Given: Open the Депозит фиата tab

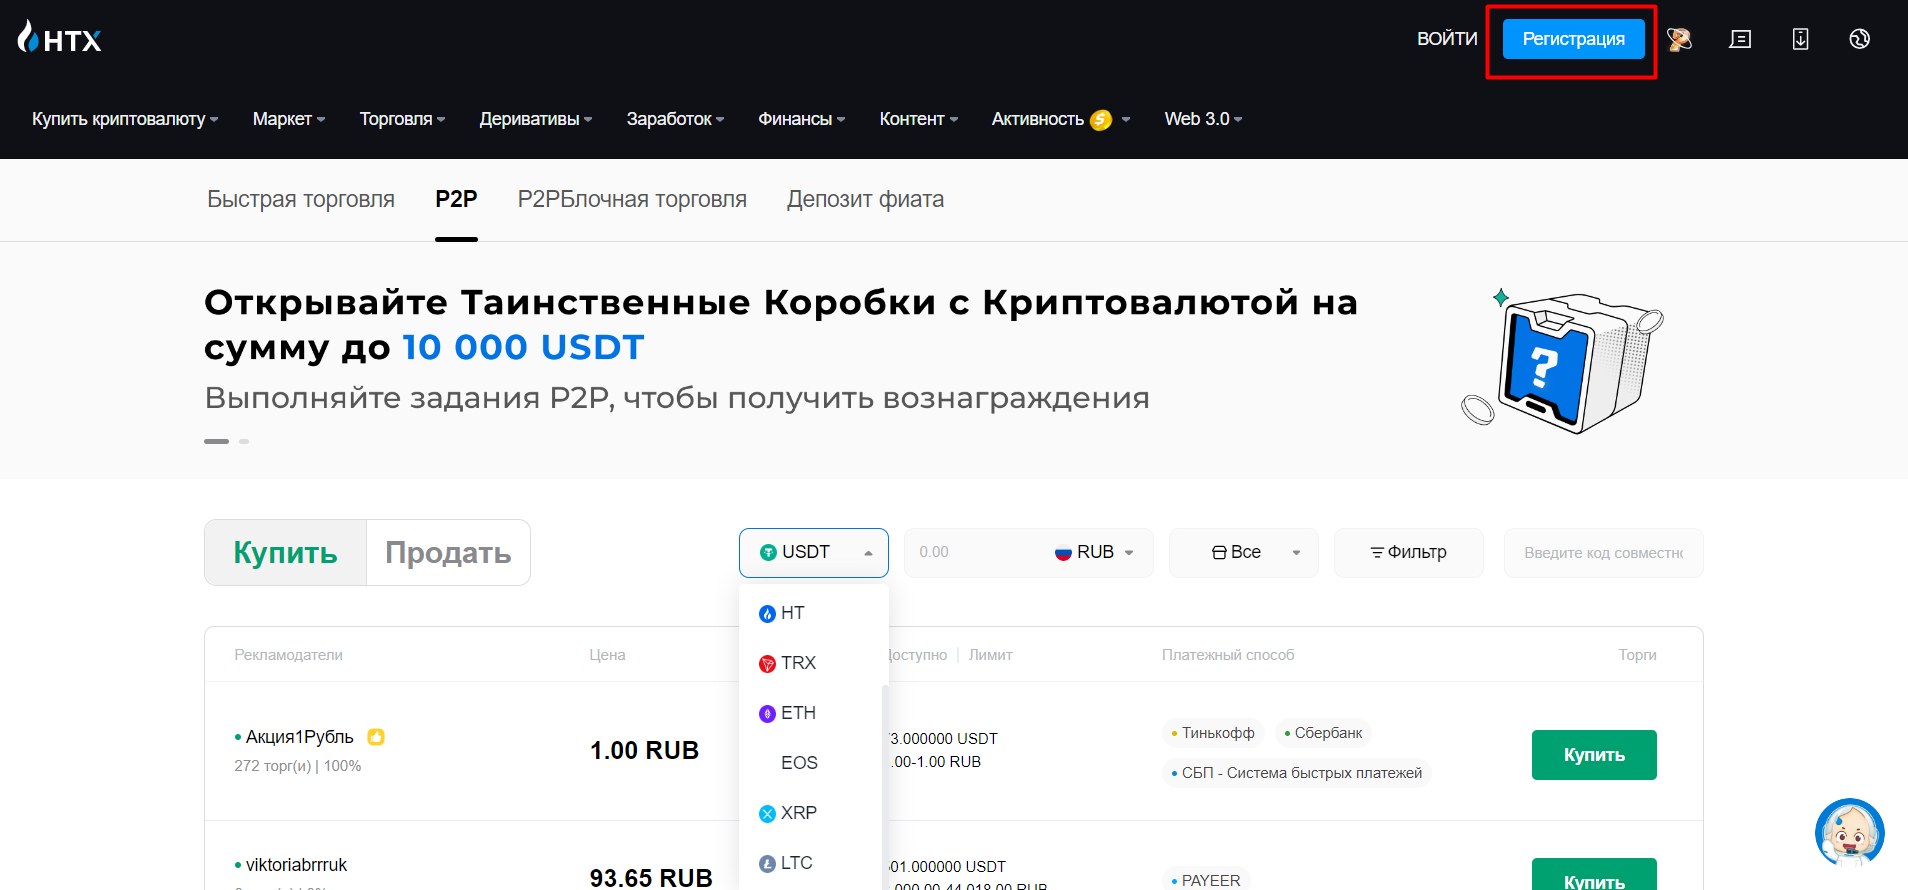Looking at the screenshot, I should (865, 199).
